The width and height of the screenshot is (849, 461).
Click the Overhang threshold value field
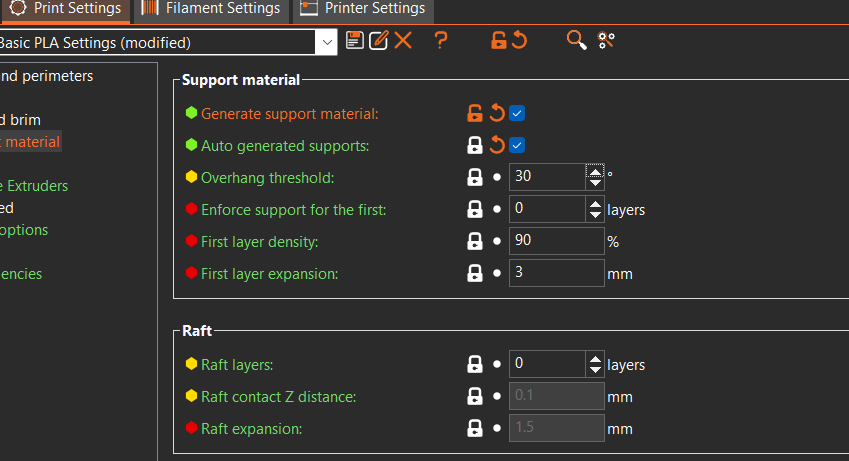tap(547, 177)
